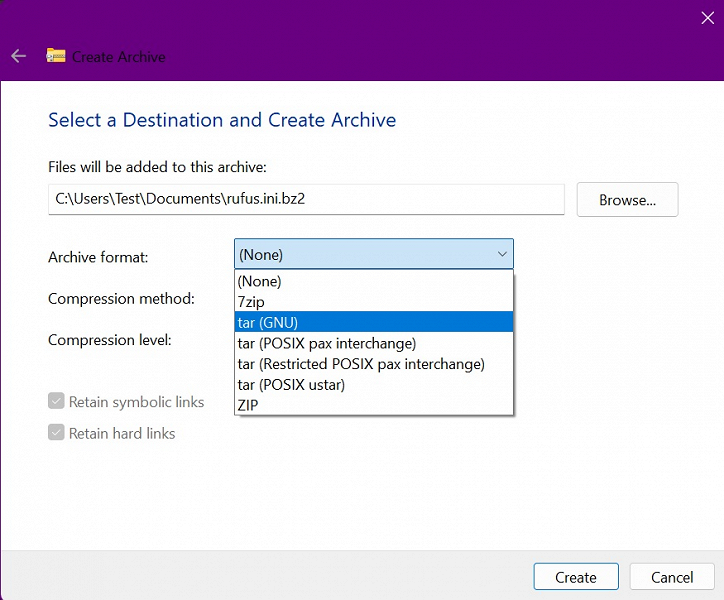The width and height of the screenshot is (724, 600).
Task: Toggle the Retain hard links checkbox
Action: (56, 433)
